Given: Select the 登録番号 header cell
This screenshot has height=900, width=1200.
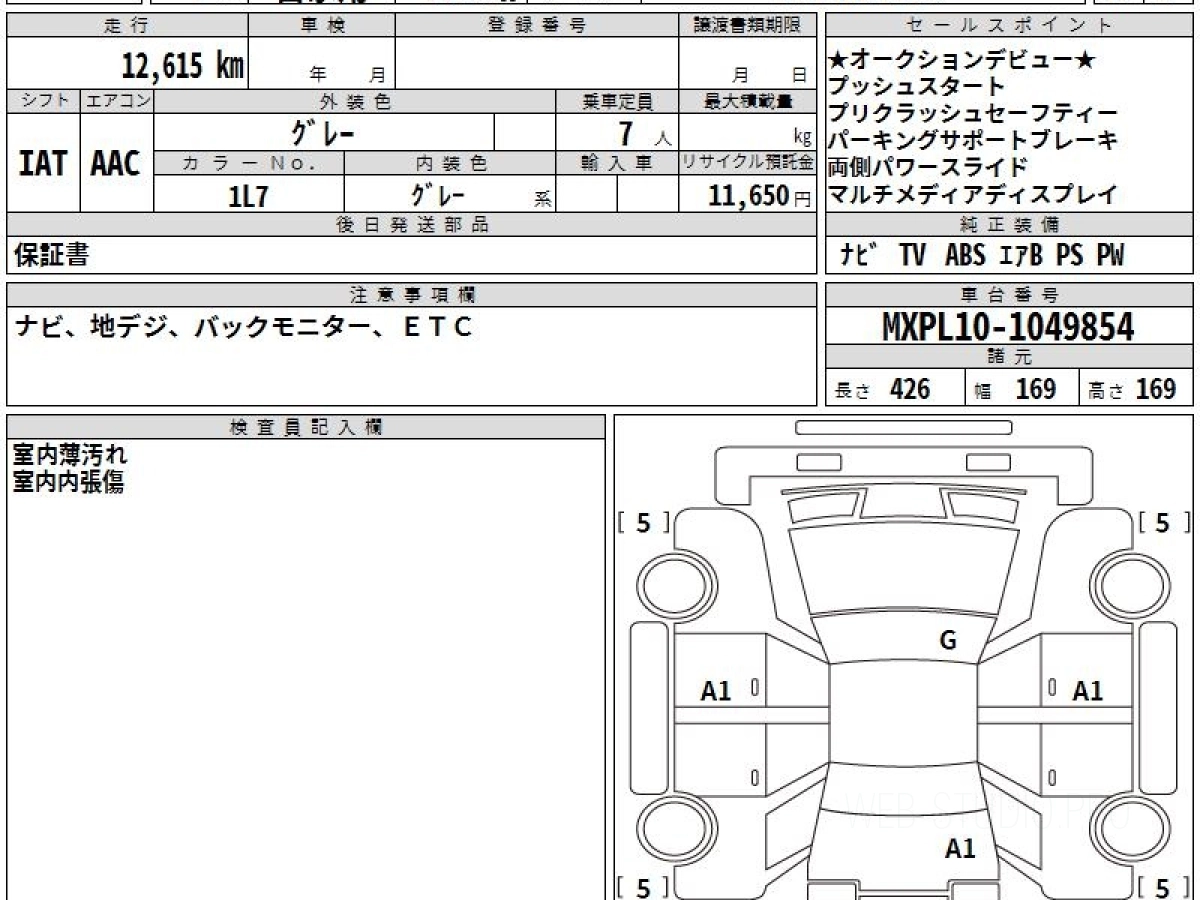Looking at the screenshot, I should point(537,26).
